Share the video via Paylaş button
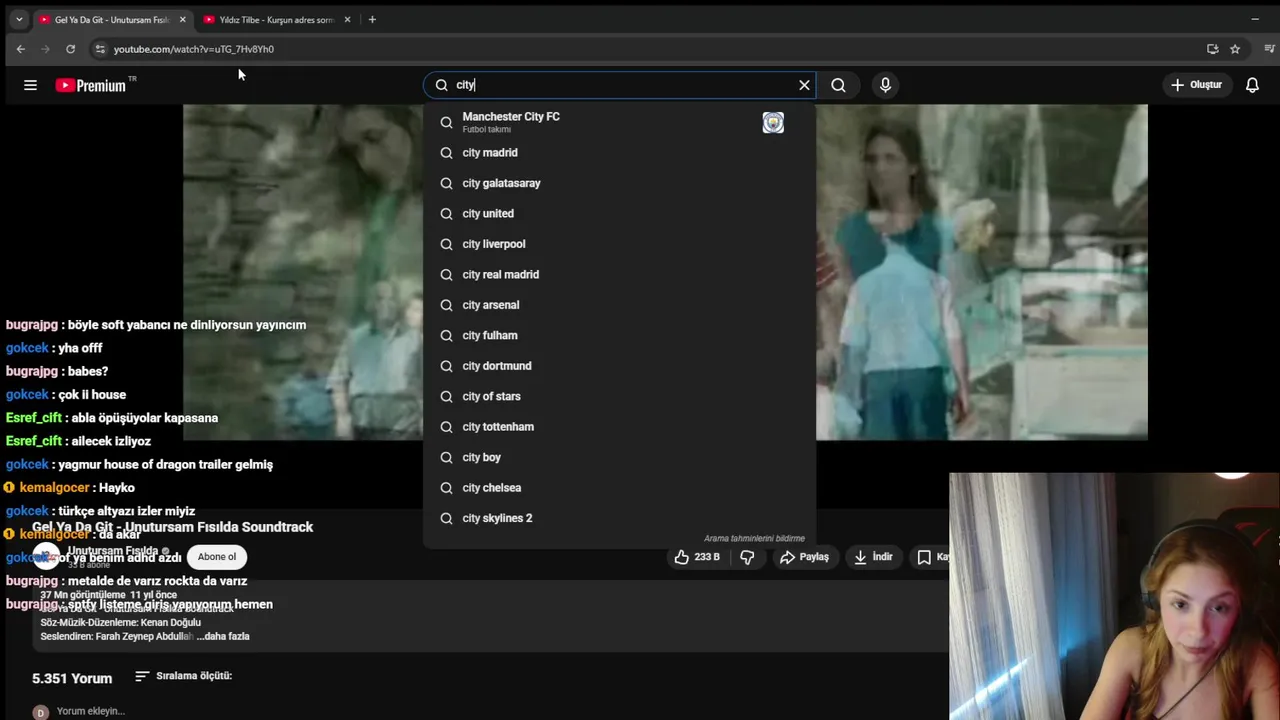Viewport: 1280px width, 720px height. point(805,557)
